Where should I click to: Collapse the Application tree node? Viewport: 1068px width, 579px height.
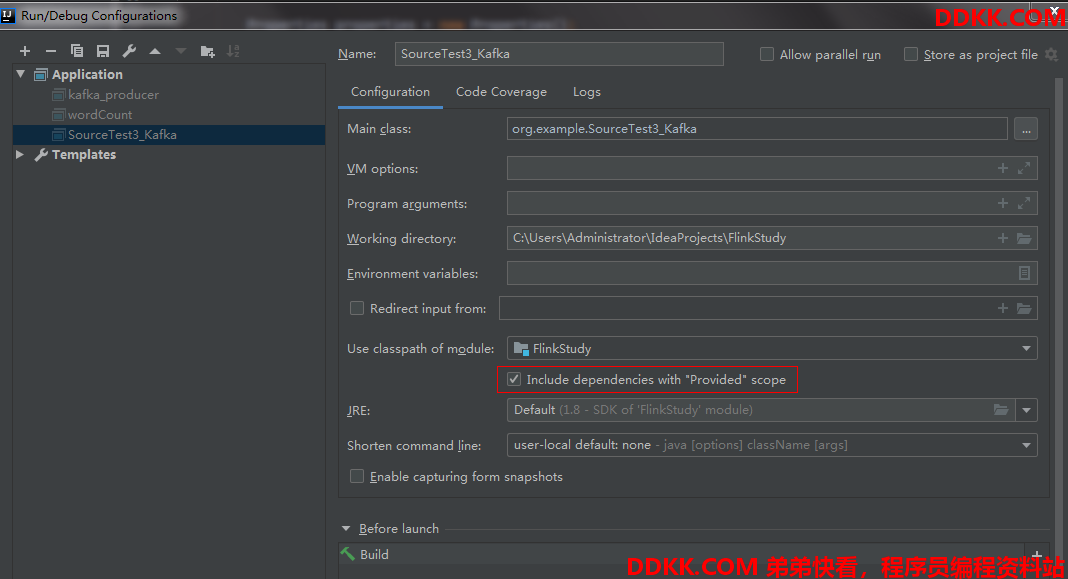click(20, 74)
